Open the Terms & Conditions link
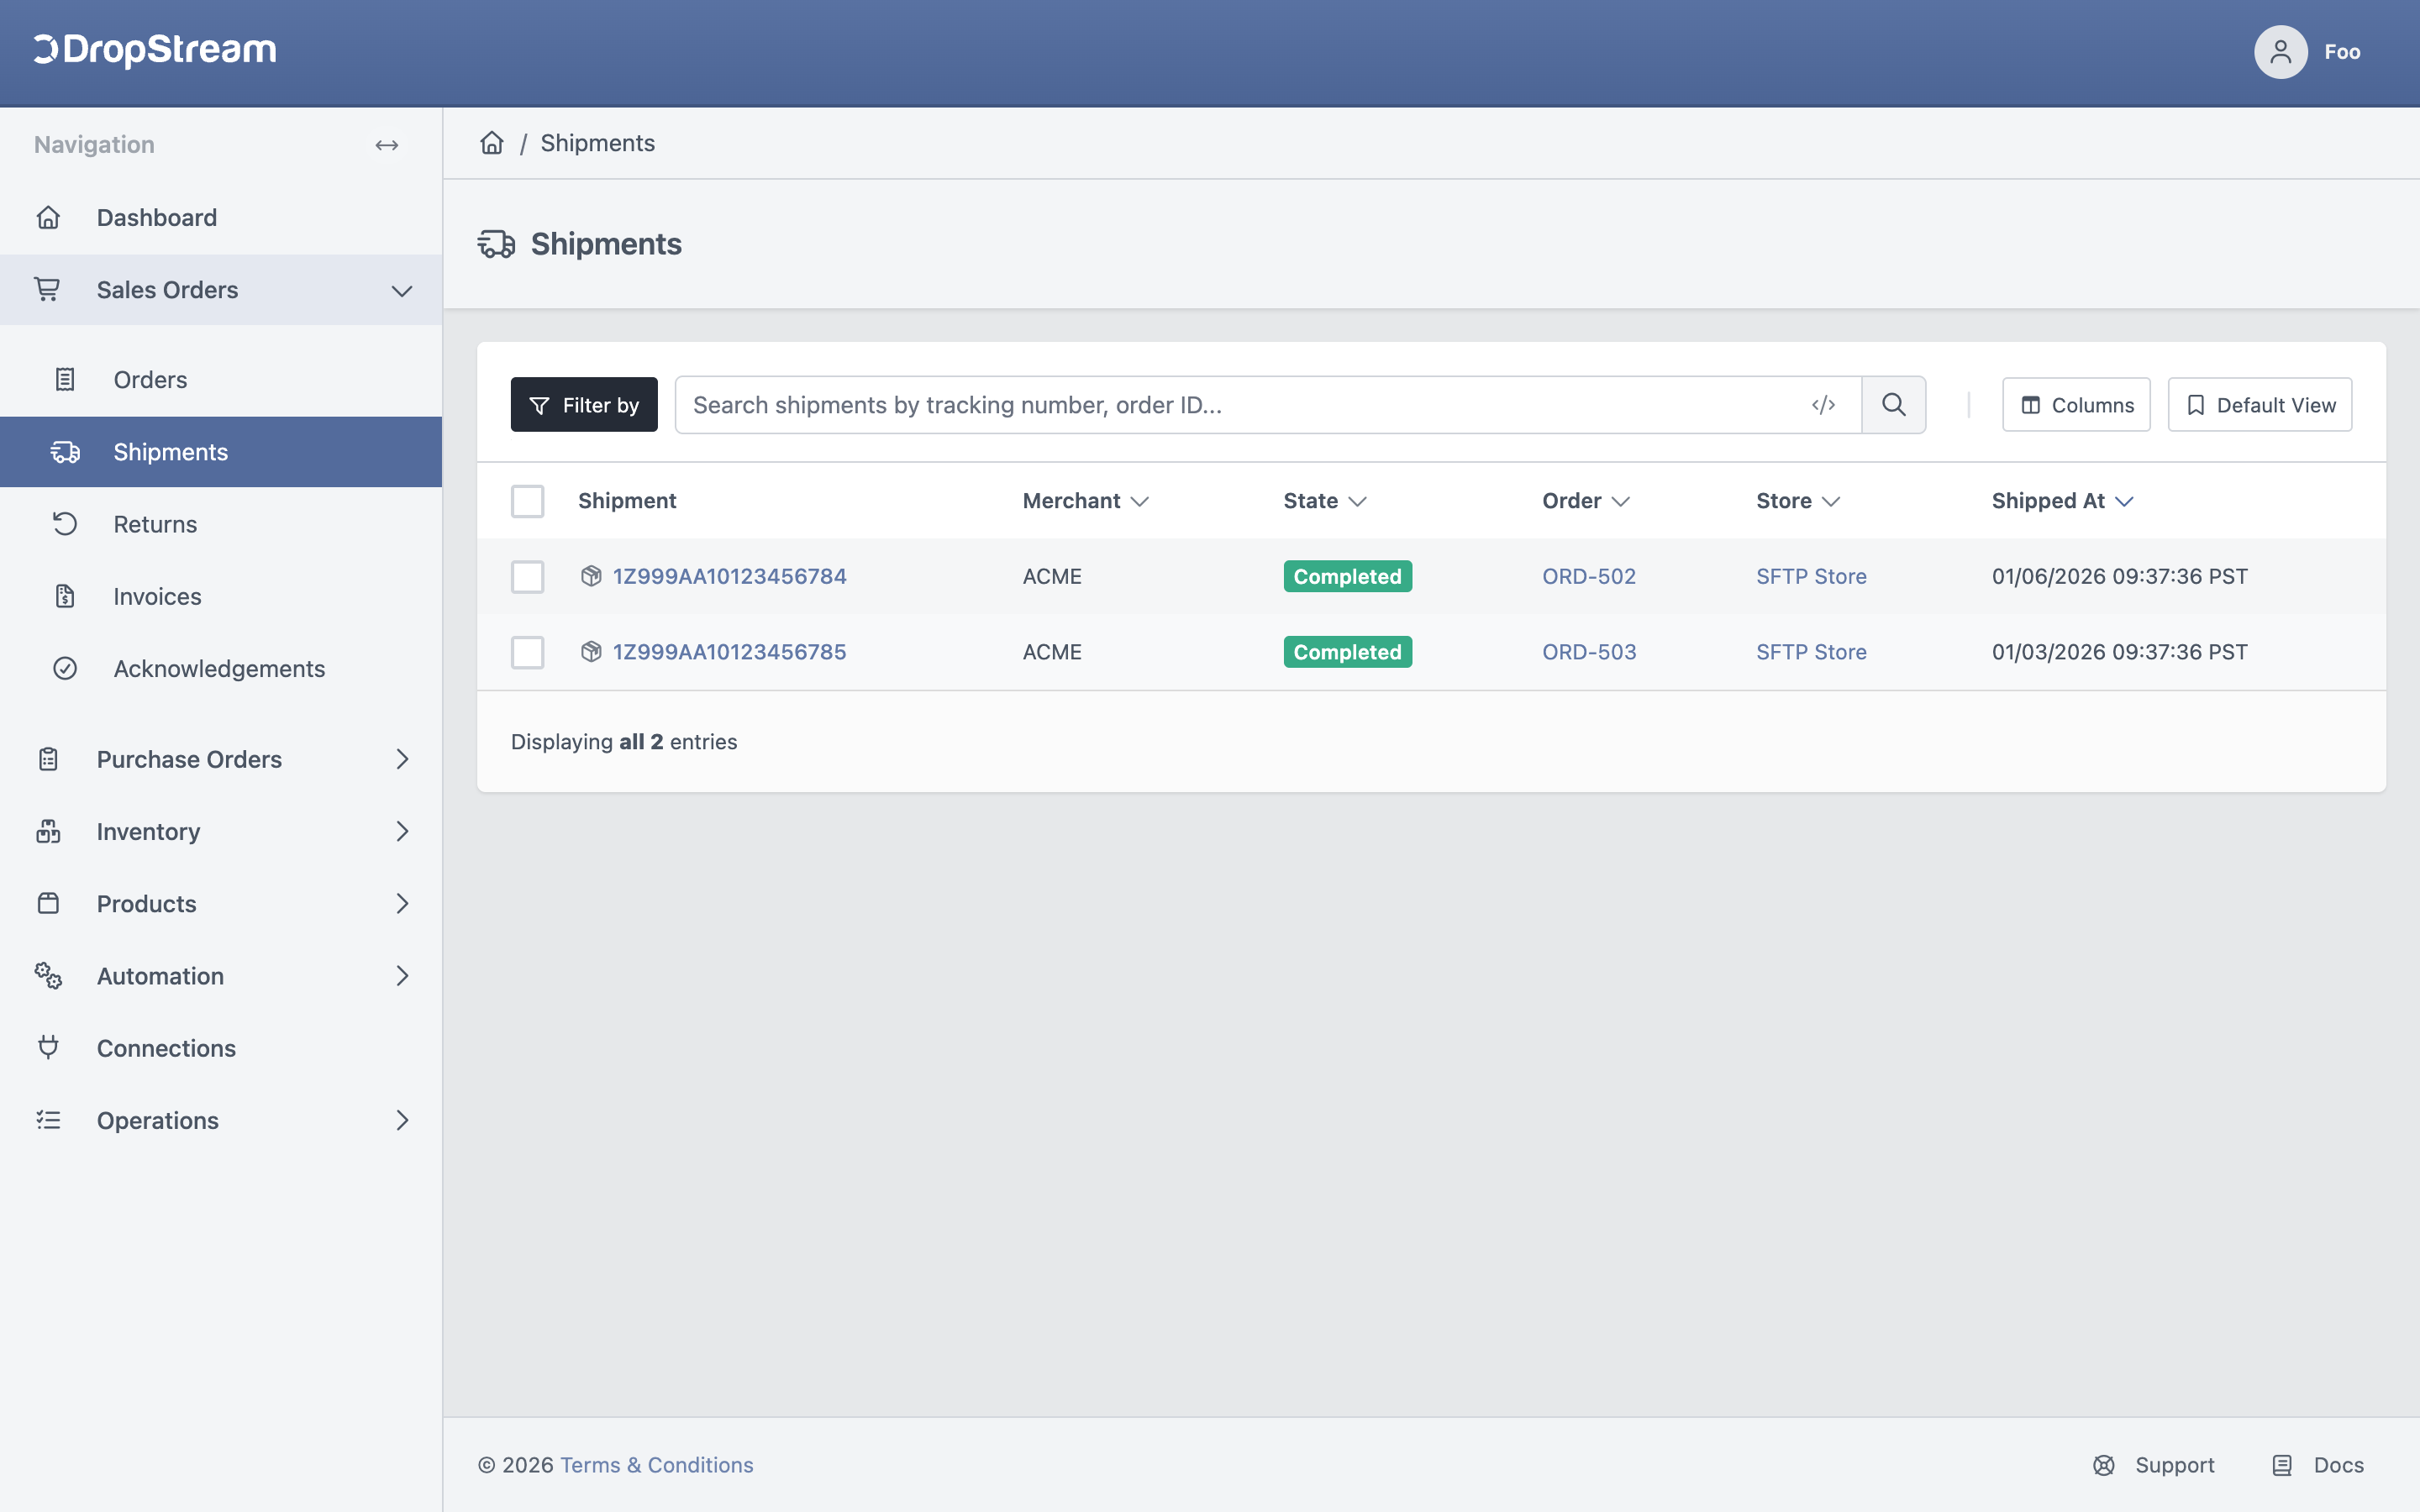This screenshot has height=1512, width=2420. point(656,1465)
